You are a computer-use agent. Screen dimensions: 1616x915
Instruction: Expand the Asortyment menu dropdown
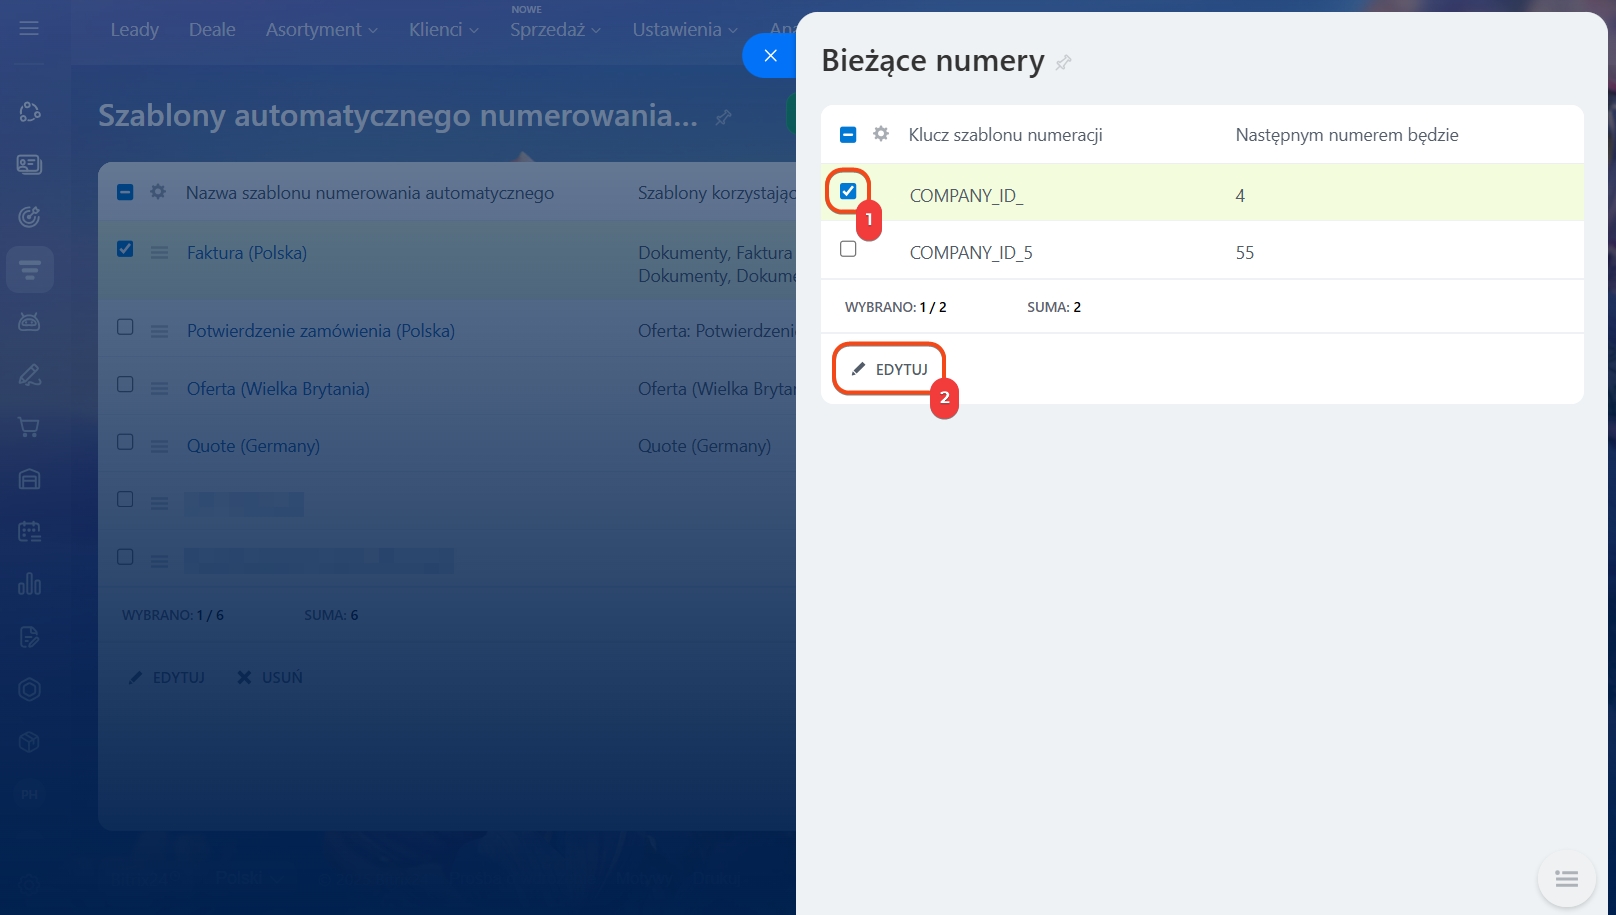point(322,30)
